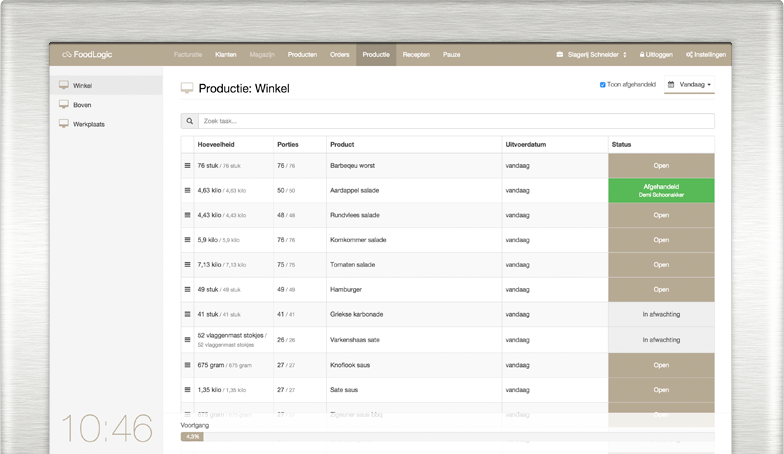Click the Barbeqeu worst product name

pyautogui.click(x=352, y=166)
